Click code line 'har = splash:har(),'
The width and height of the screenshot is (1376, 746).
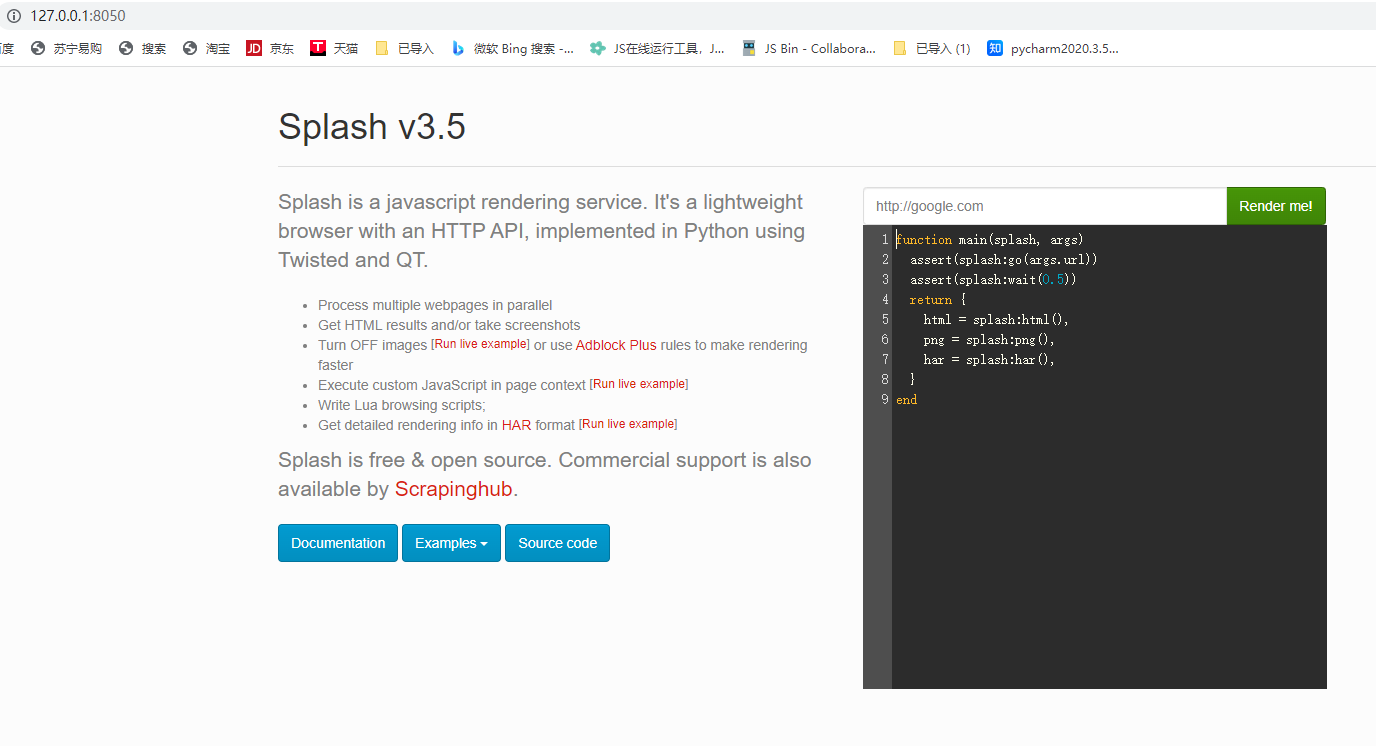pos(989,359)
